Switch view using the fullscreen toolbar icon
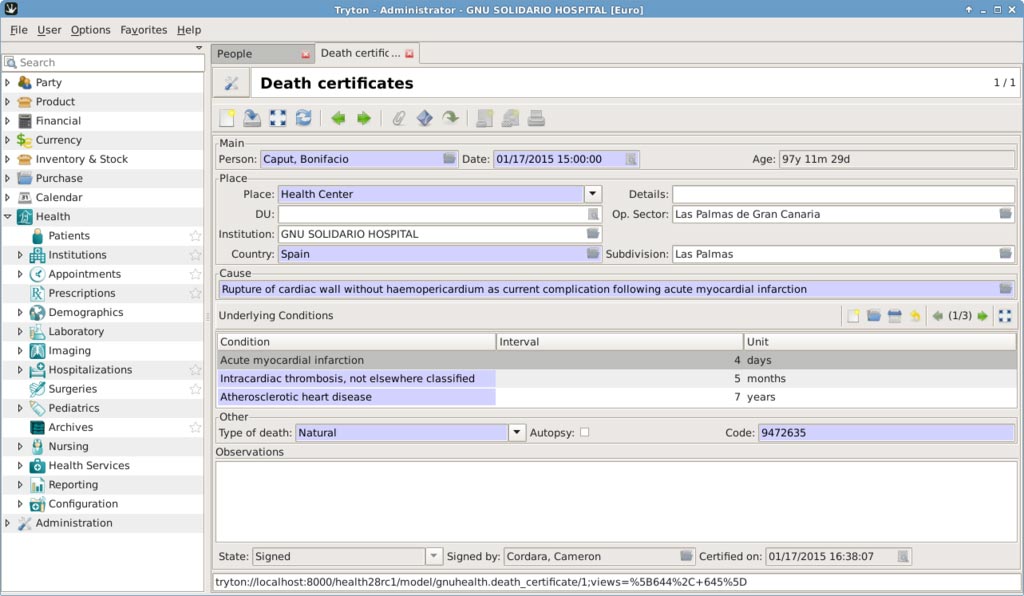Viewport: 1024px width, 596px height. (278, 119)
